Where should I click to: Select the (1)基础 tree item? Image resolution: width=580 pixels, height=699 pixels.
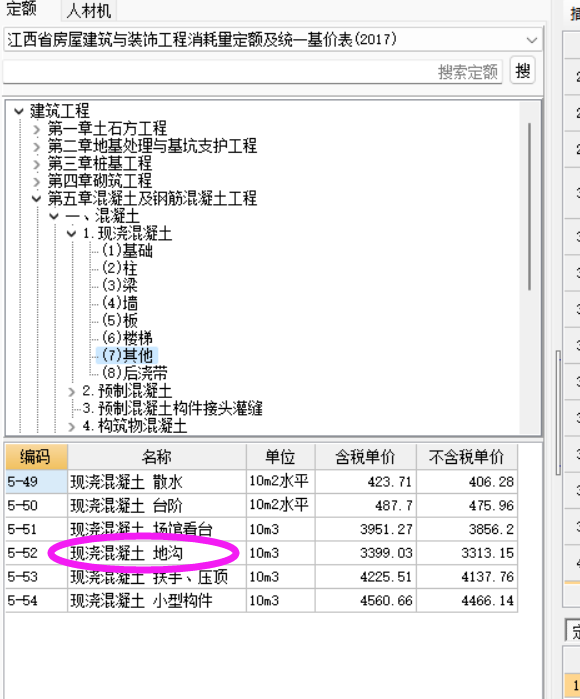(x=127, y=251)
